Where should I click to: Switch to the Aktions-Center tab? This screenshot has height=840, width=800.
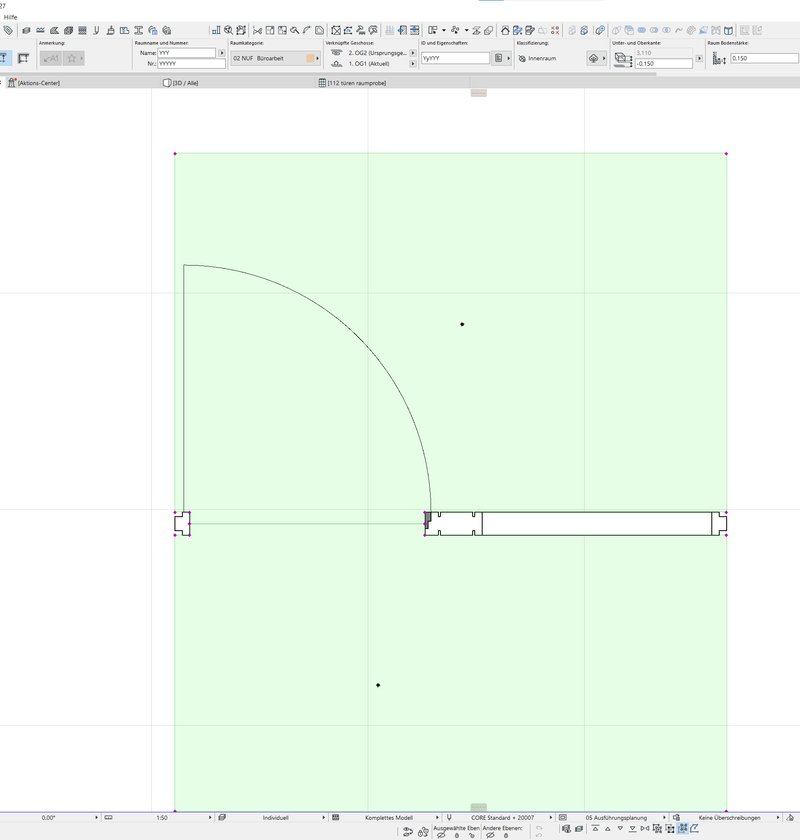tap(39, 83)
